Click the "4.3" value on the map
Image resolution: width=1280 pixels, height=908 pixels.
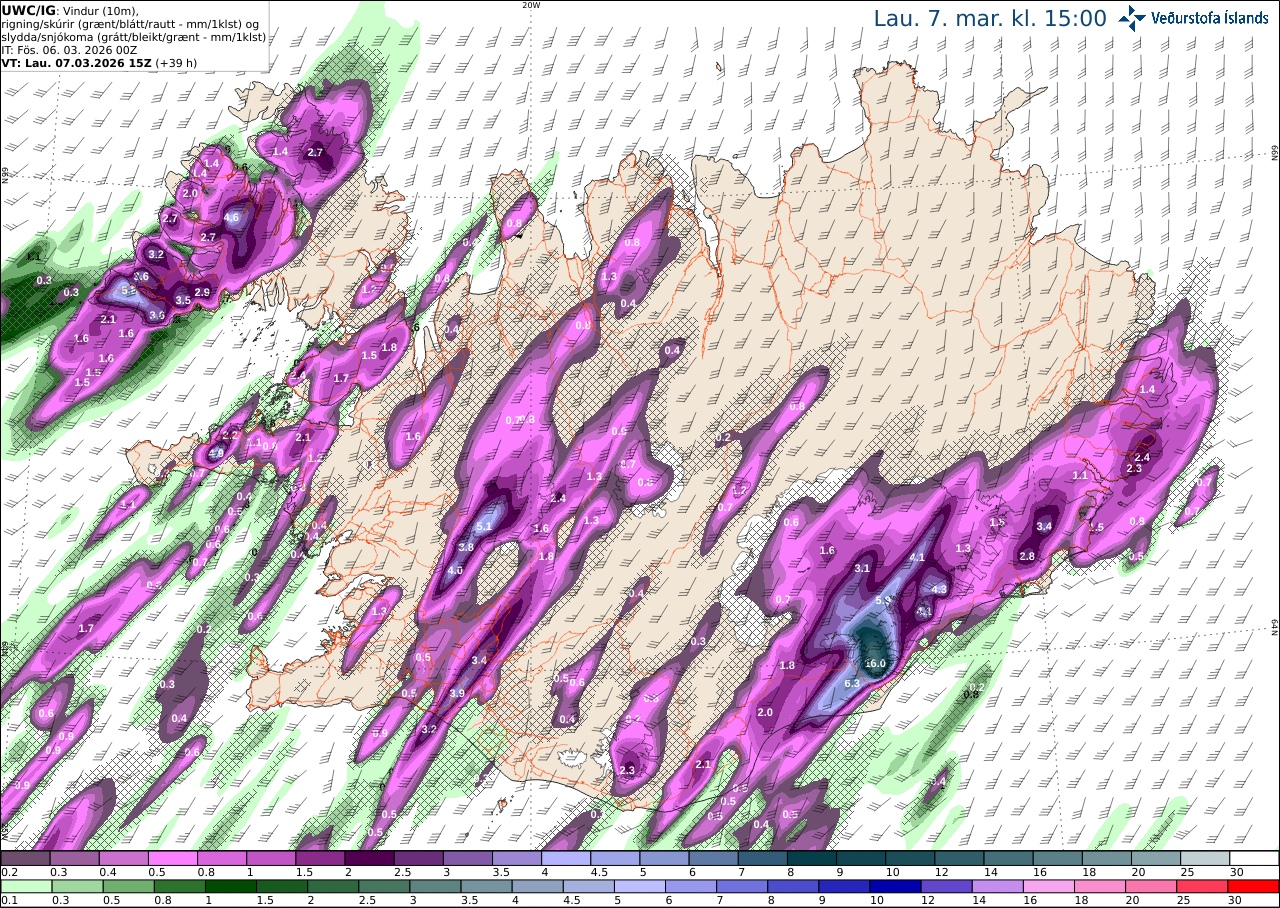click(x=939, y=589)
